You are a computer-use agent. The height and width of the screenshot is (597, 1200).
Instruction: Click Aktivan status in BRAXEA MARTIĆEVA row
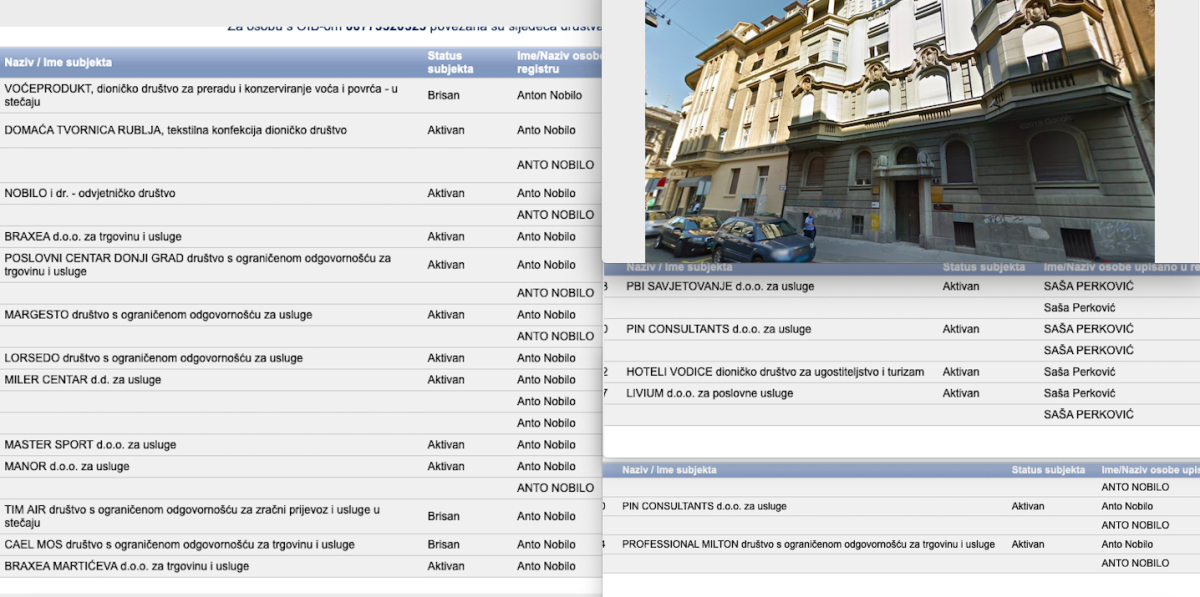[x=446, y=566]
